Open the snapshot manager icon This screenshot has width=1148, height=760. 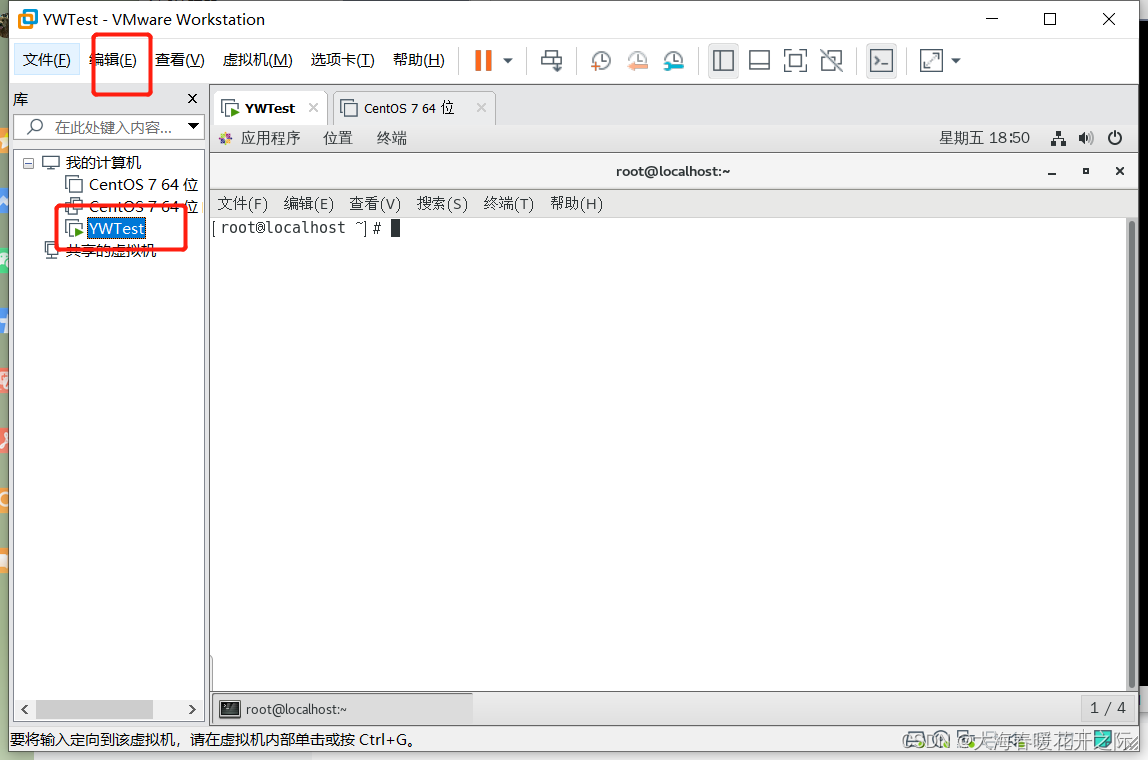[673, 61]
